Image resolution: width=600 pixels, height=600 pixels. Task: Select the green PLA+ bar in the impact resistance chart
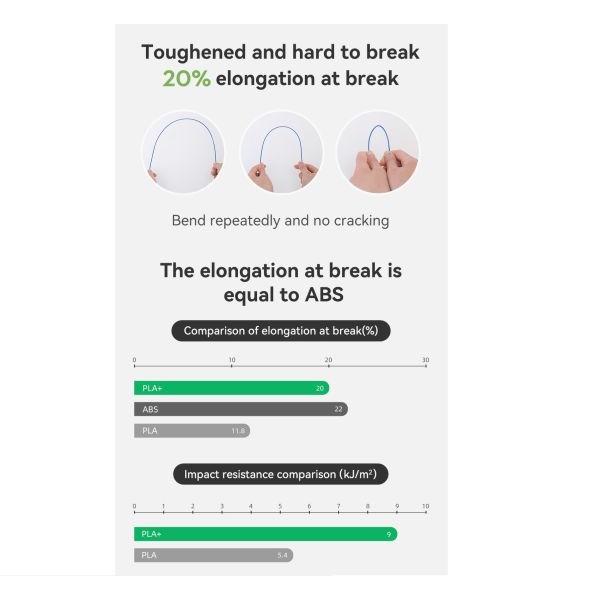tap(265, 534)
